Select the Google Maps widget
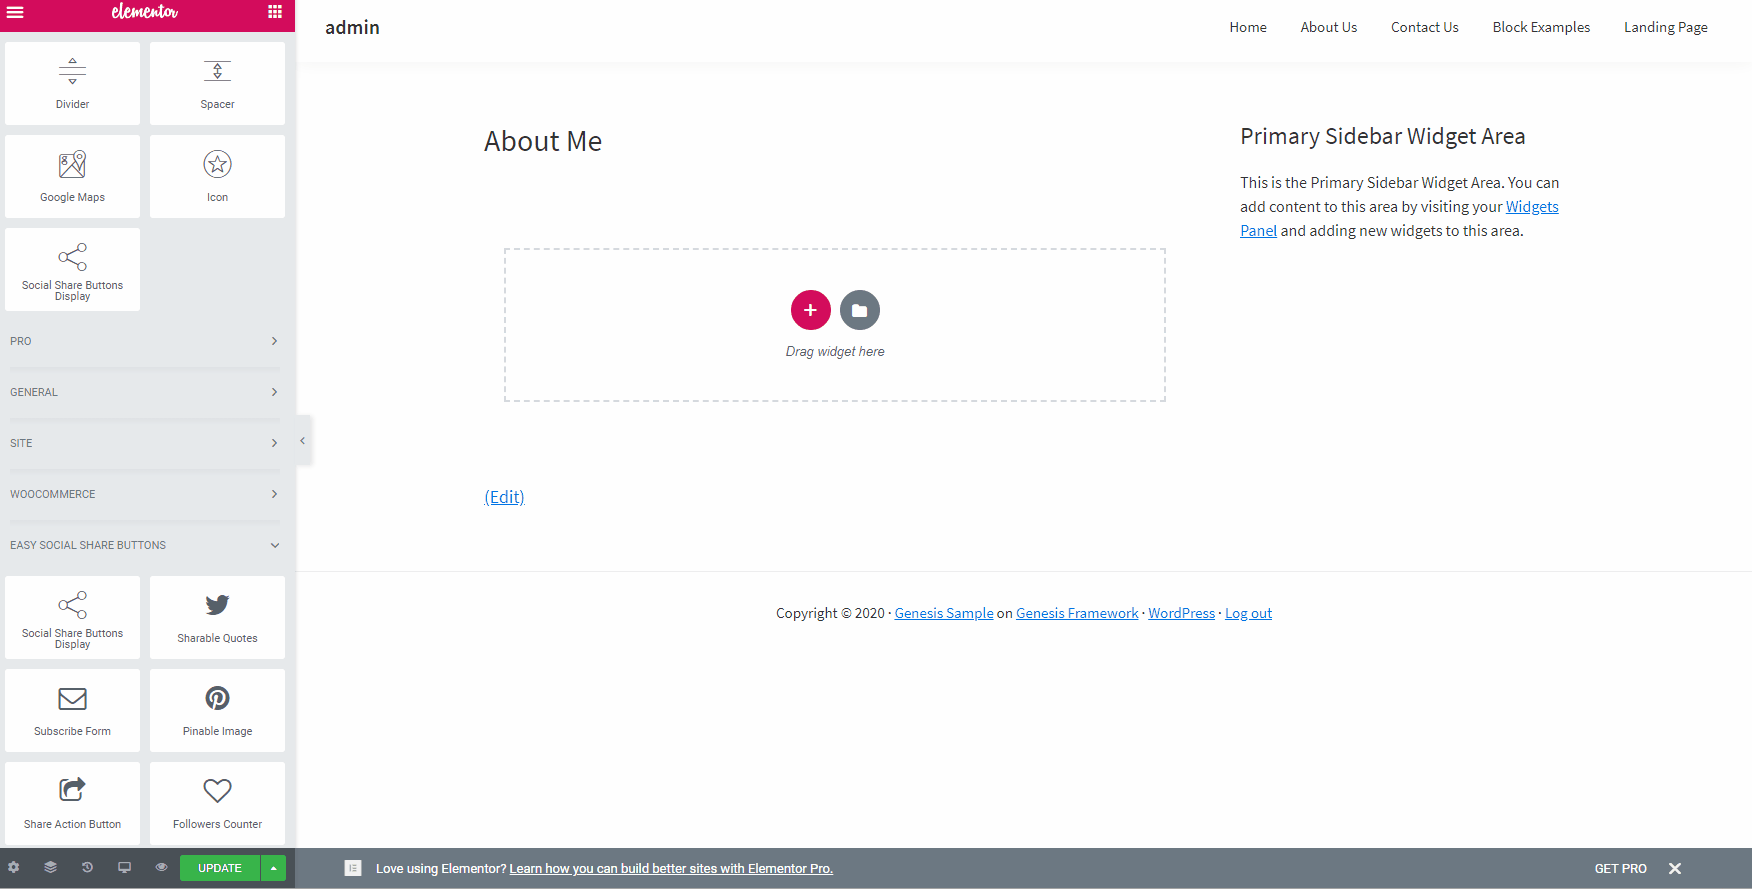 72,176
